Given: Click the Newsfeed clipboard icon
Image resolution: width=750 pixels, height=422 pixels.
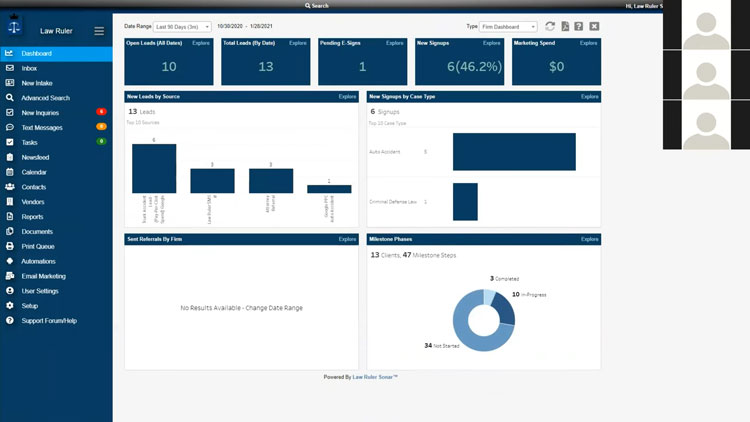Looking at the screenshot, I should [10, 157].
